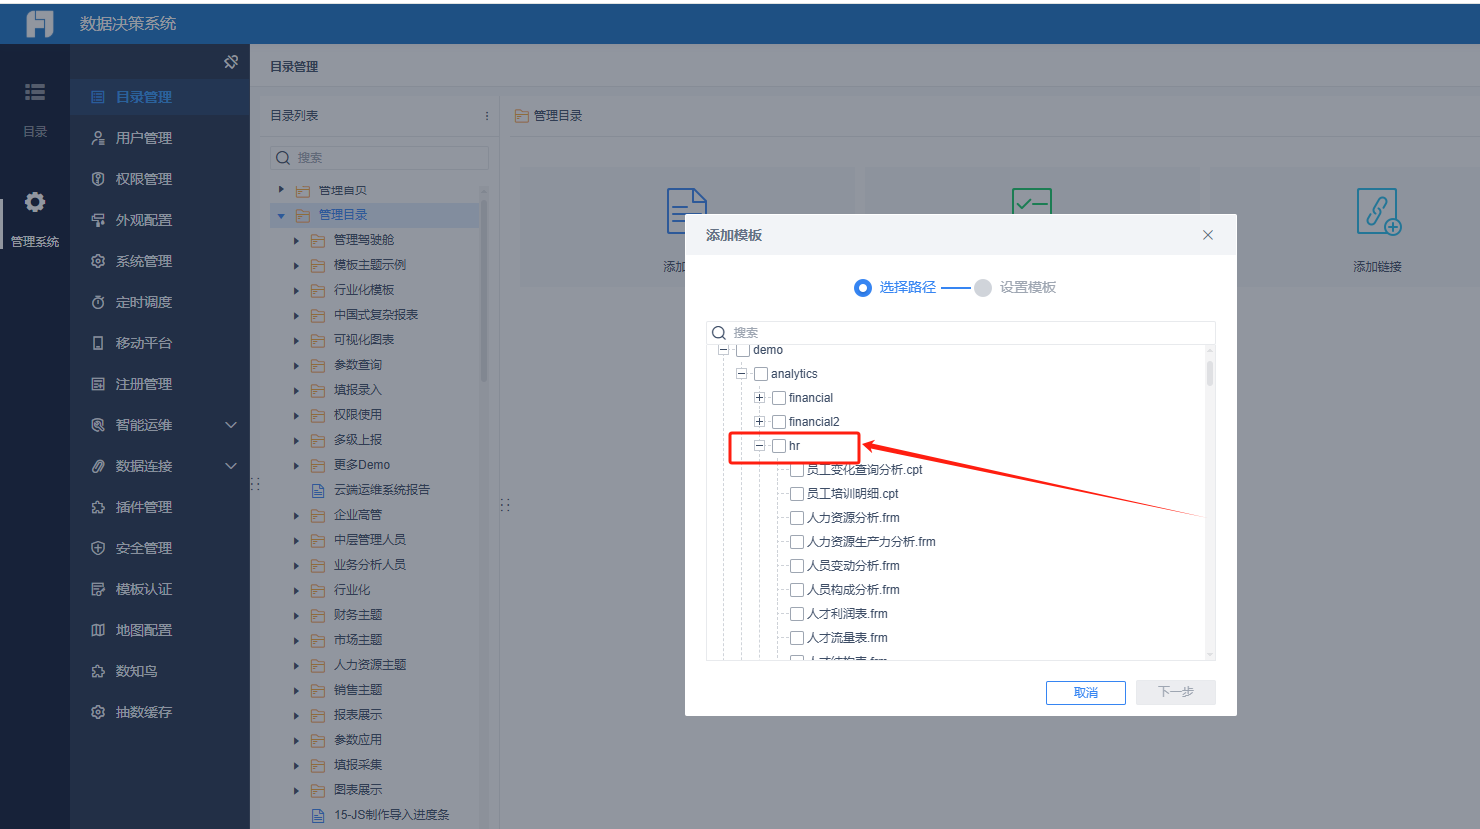Select 人才流量表.frm file
The width and height of the screenshot is (1480, 829).
(847, 638)
